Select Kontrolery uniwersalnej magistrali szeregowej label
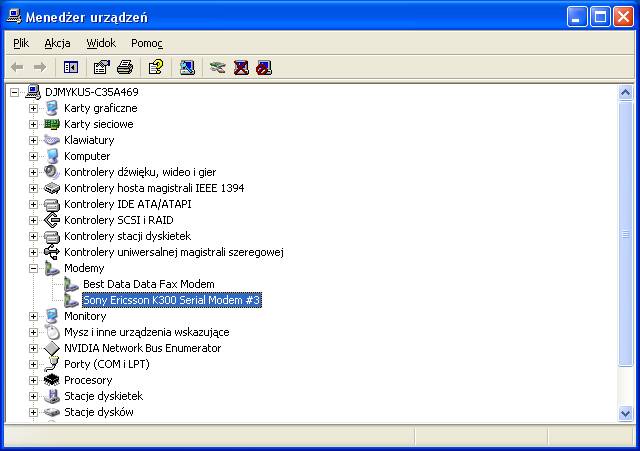Image resolution: width=640 pixels, height=451 pixels. point(173,252)
